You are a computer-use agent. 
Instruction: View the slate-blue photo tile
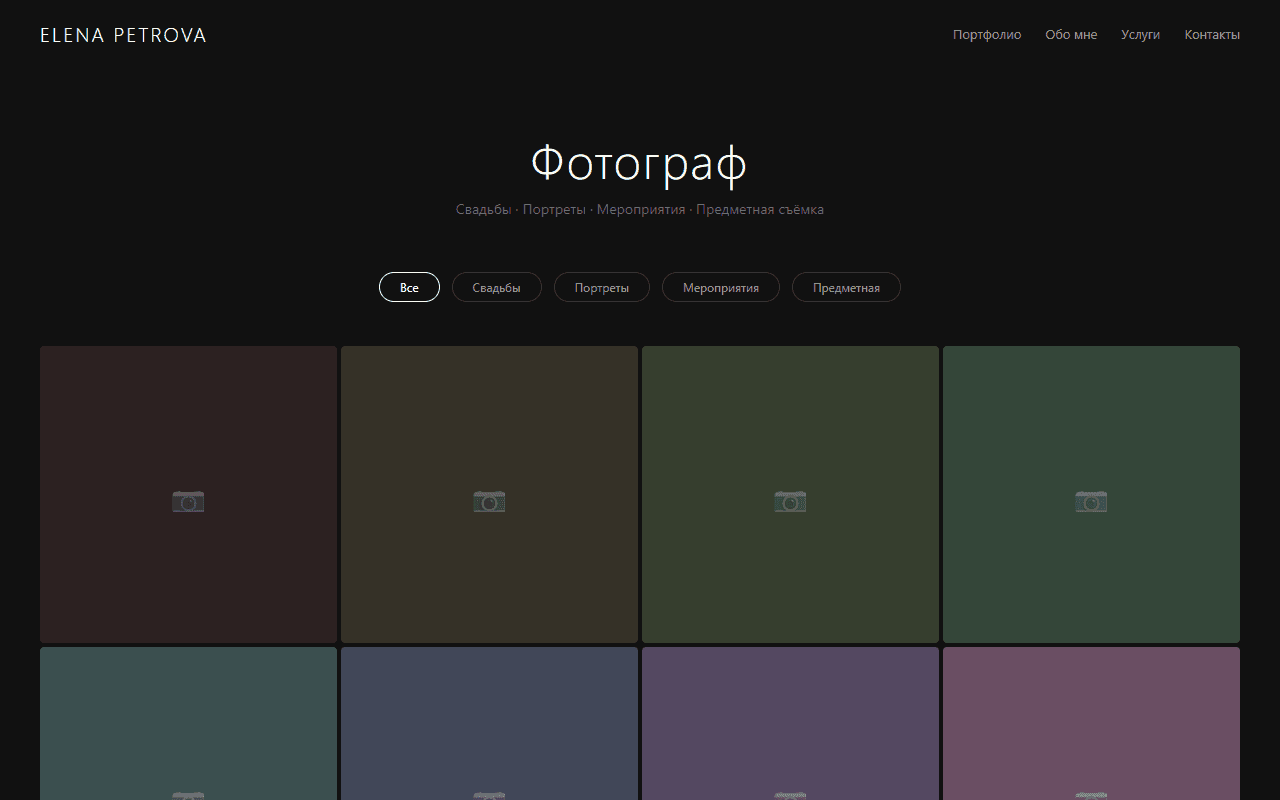click(489, 723)
